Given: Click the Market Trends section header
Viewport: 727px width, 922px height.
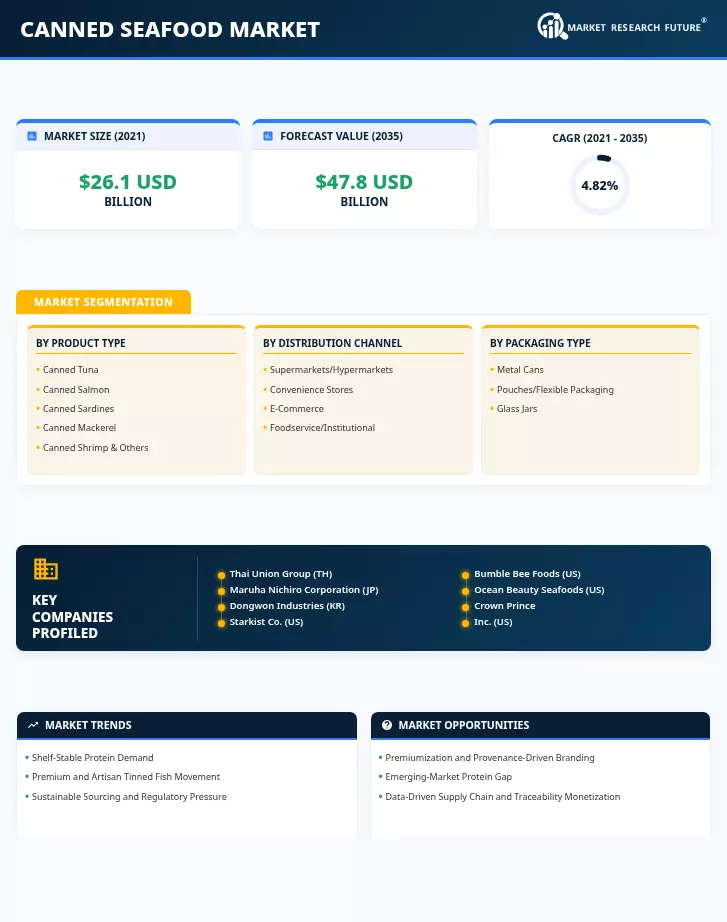Looking at the screenshot, I should click(187, 726).
